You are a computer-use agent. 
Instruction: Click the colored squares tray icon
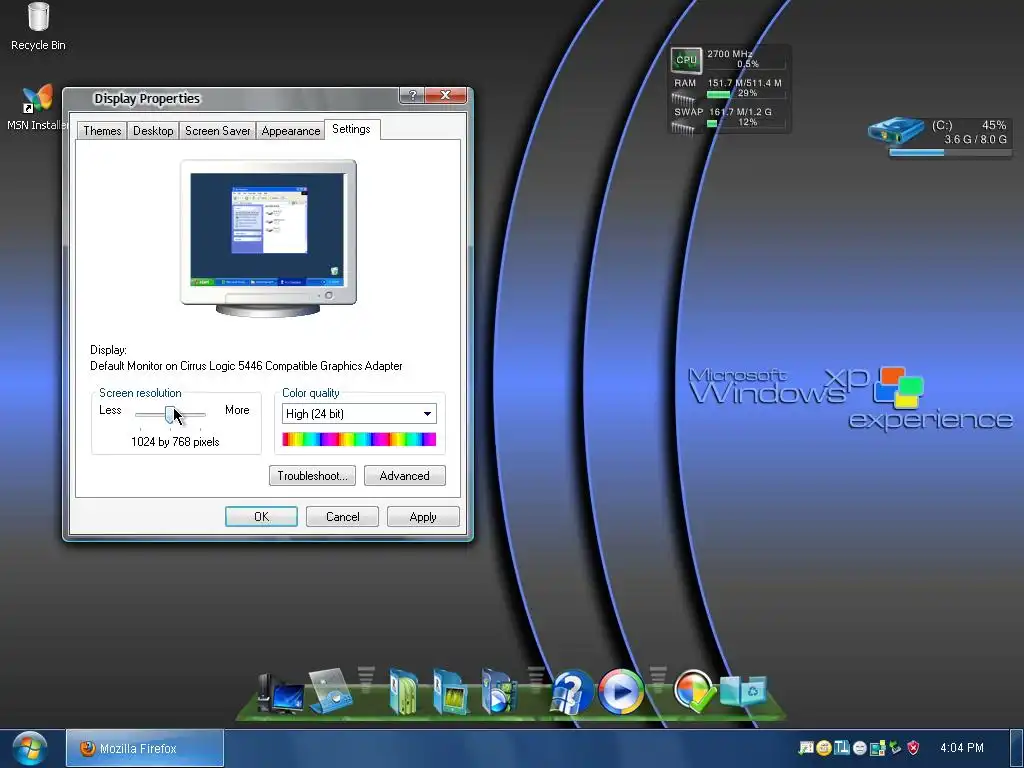point(878,748)
